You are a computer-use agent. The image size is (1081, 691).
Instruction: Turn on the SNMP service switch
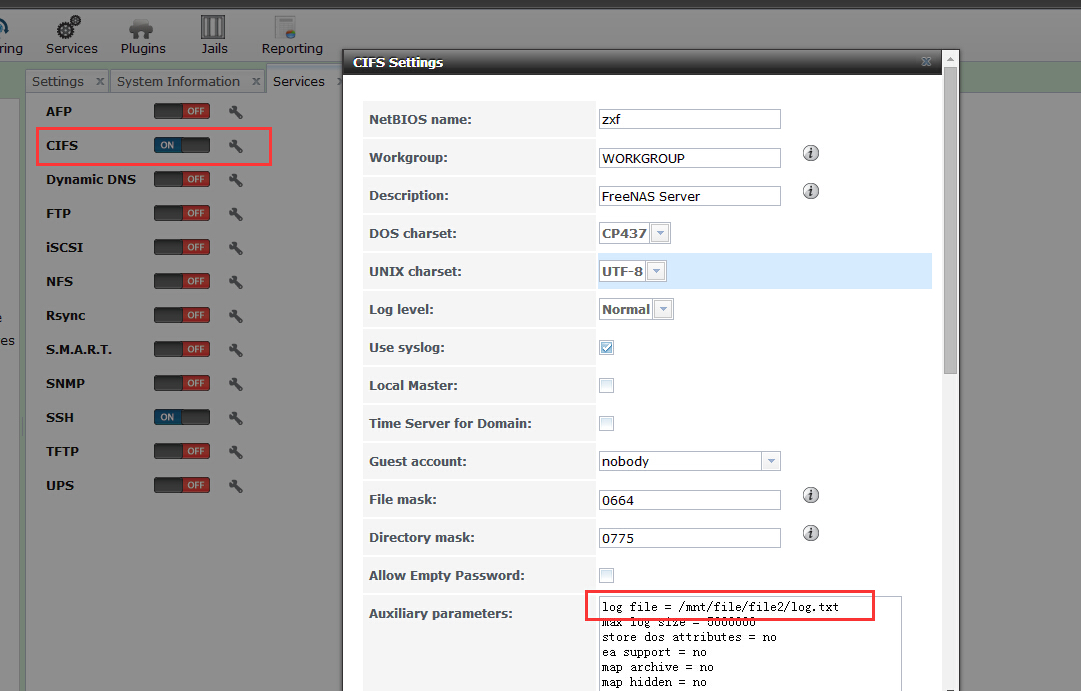point(182,383)
